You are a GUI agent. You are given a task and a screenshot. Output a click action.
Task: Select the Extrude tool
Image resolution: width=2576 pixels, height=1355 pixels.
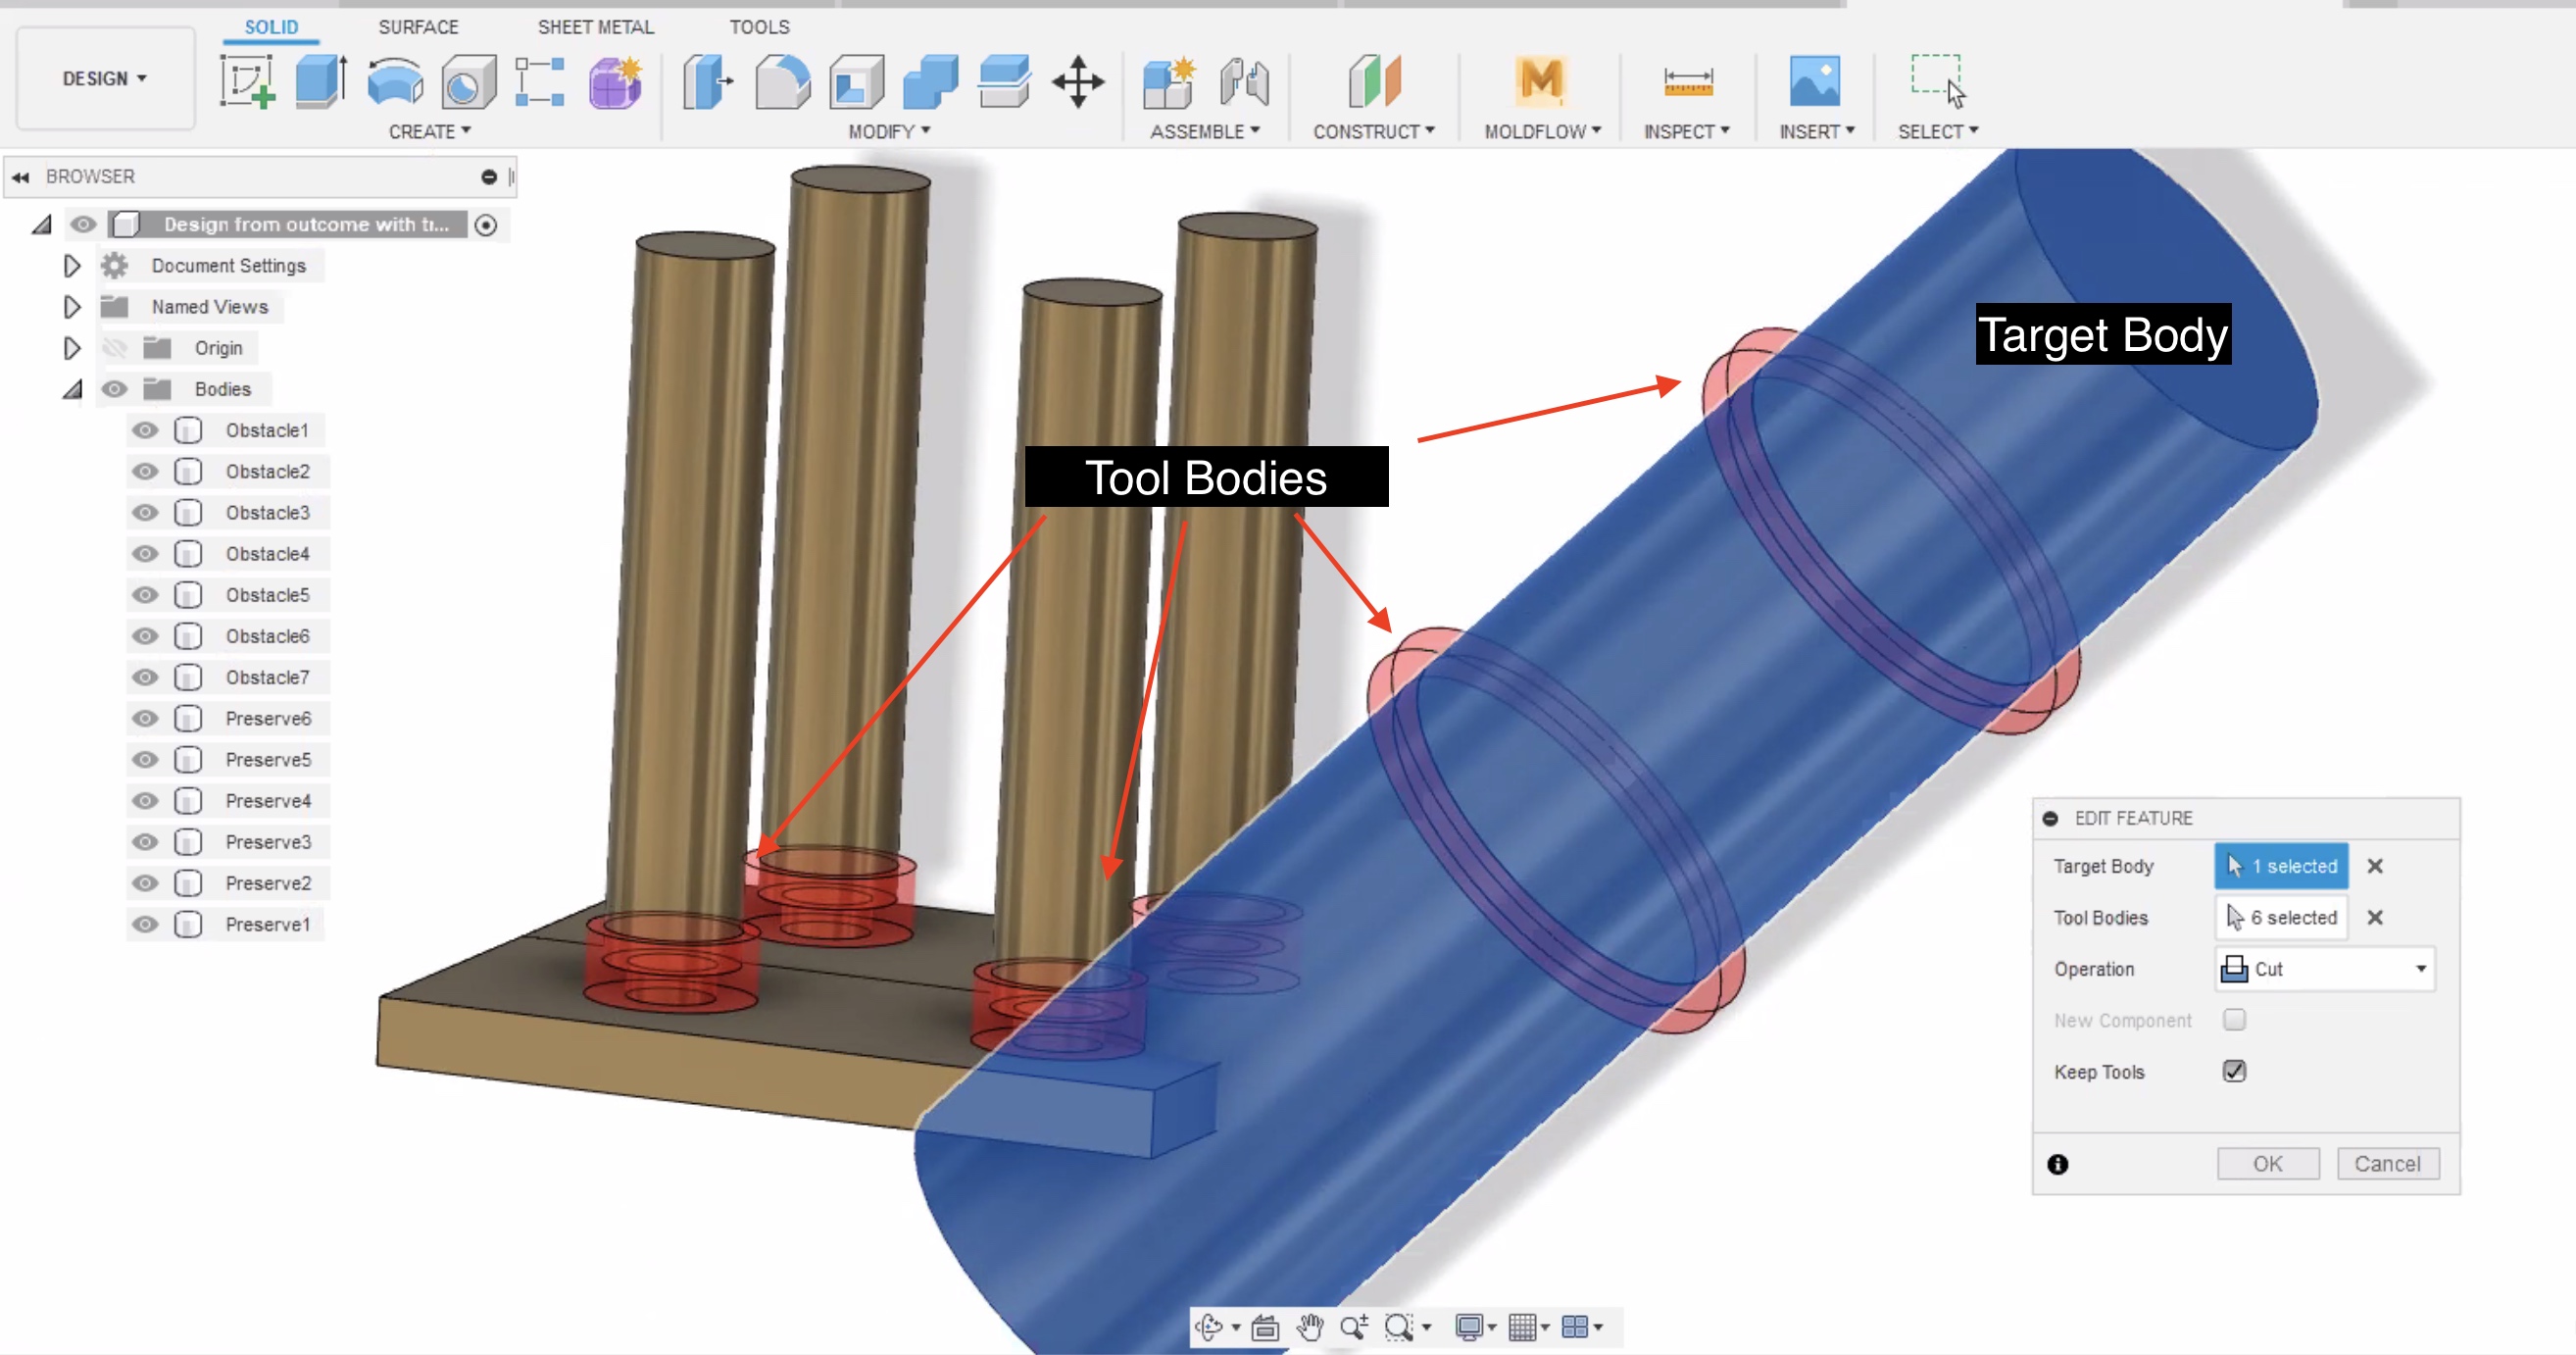pos(320,82)
